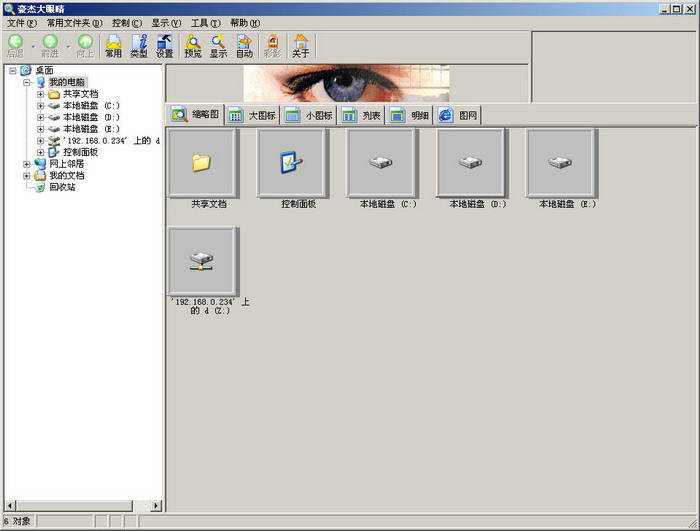This screenshot has height=531, width=700.
Task: Start 自动 (Auto) slideshow from toolbar
Action: click(x=244, y=45)
